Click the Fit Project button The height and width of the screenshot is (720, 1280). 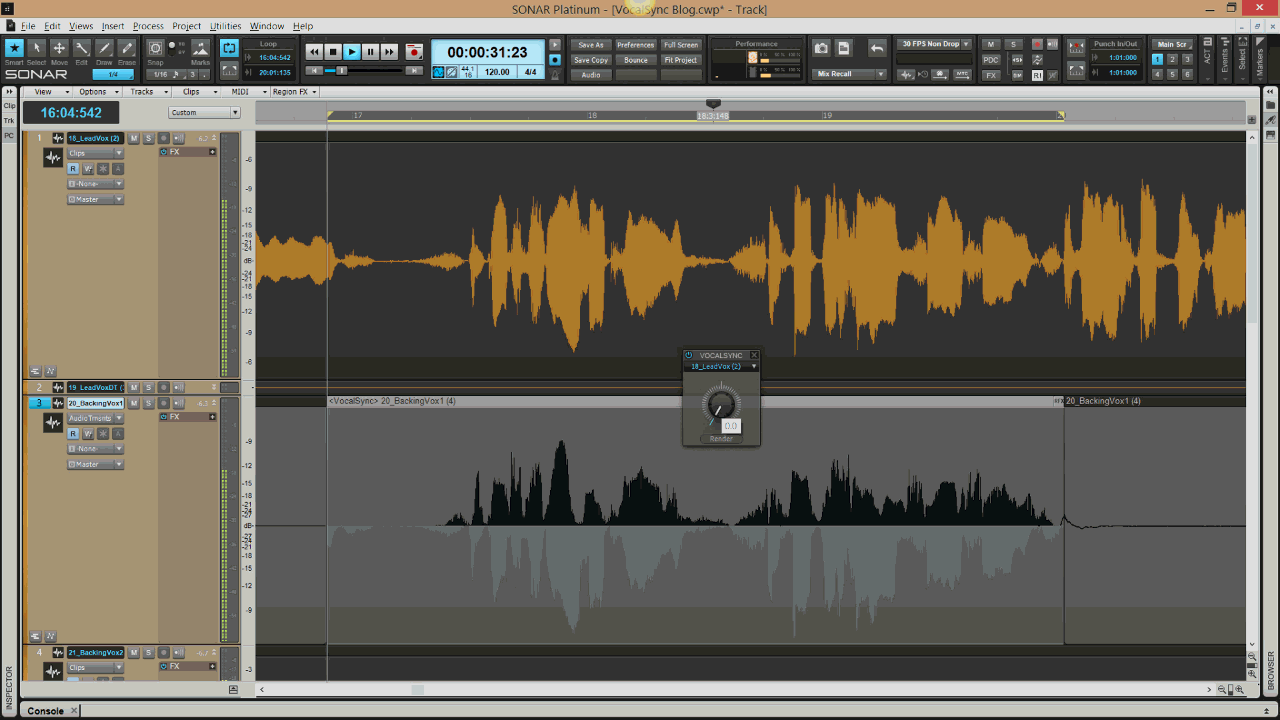(681, 60)
